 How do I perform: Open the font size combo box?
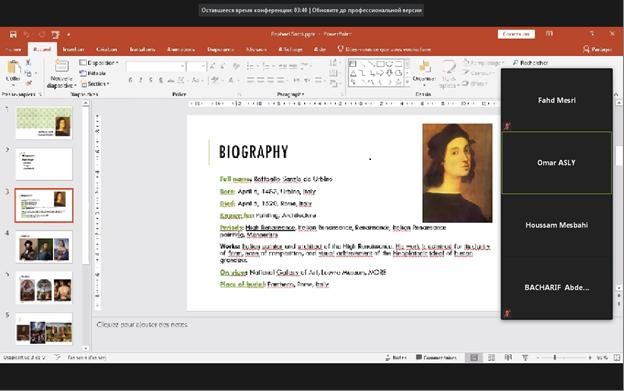coord(196,66)
